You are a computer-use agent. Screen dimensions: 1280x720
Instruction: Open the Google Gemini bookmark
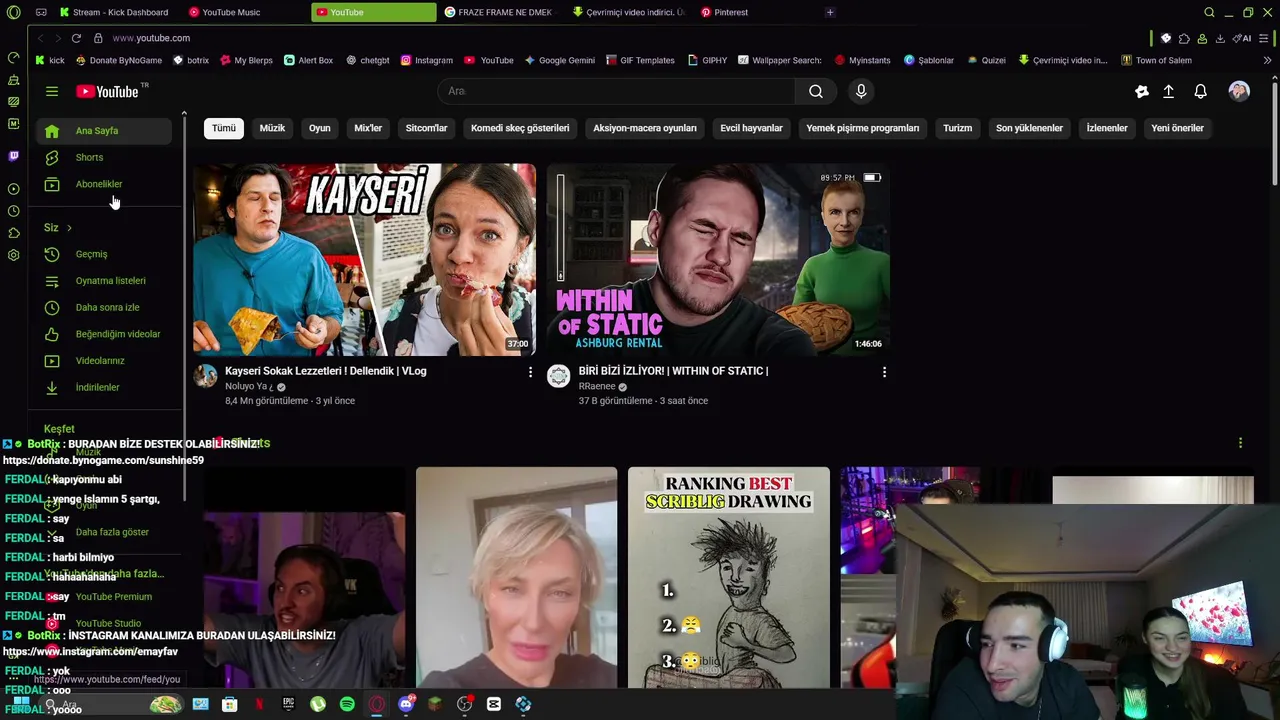click(x=560, y=60)
